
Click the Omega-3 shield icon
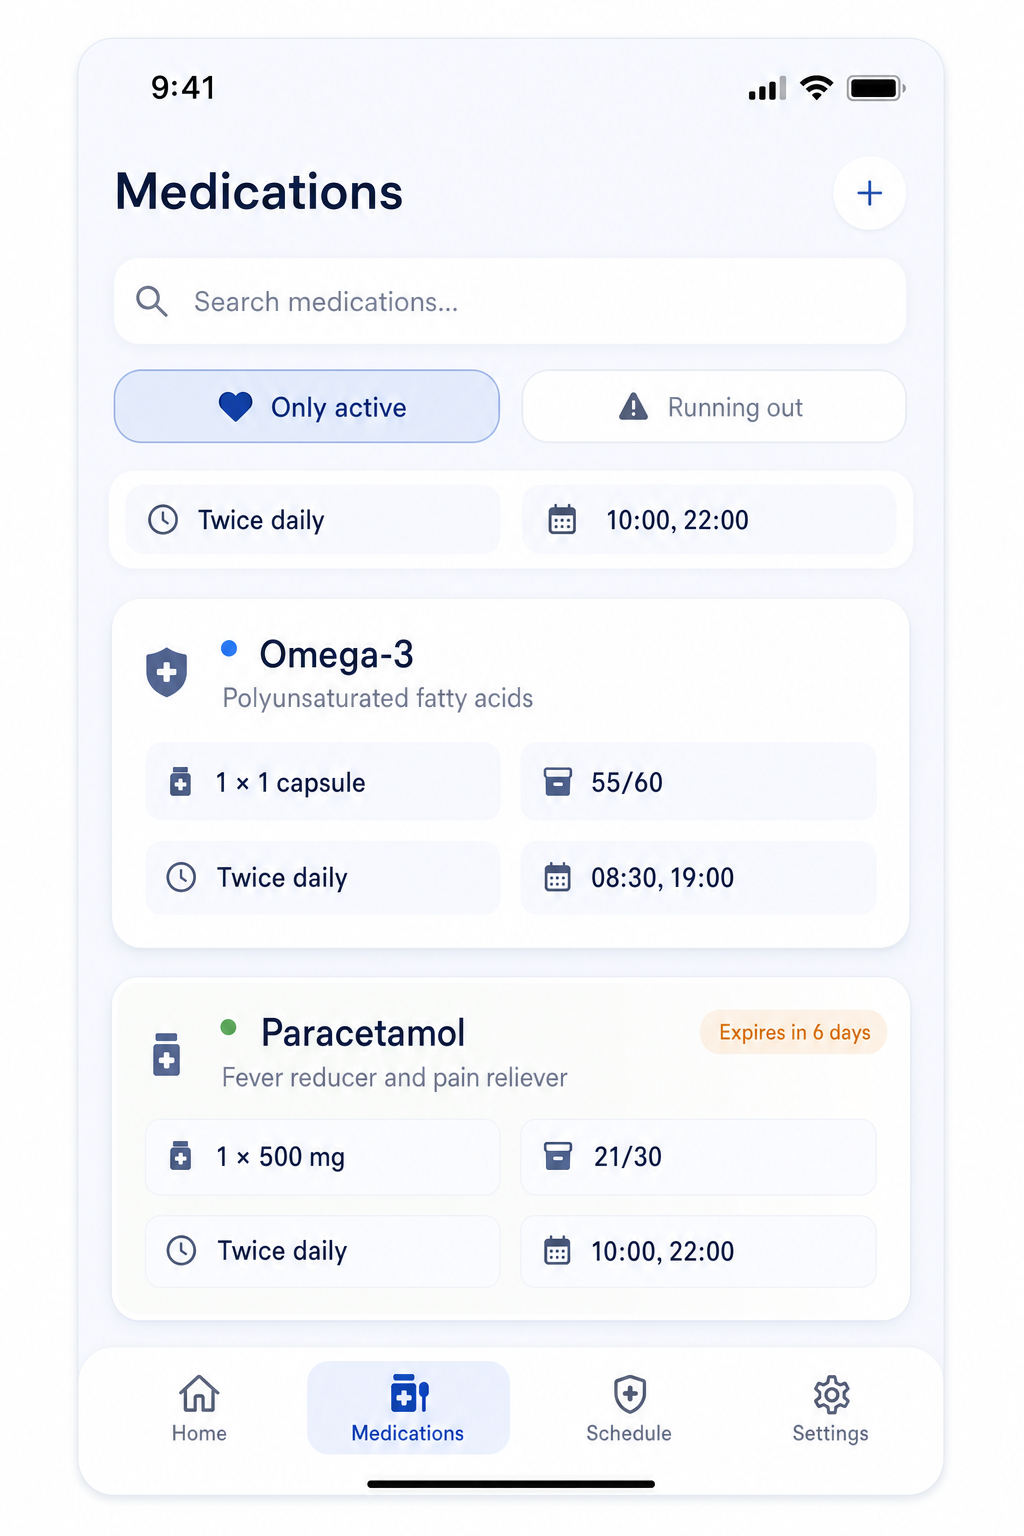[167, 672]
